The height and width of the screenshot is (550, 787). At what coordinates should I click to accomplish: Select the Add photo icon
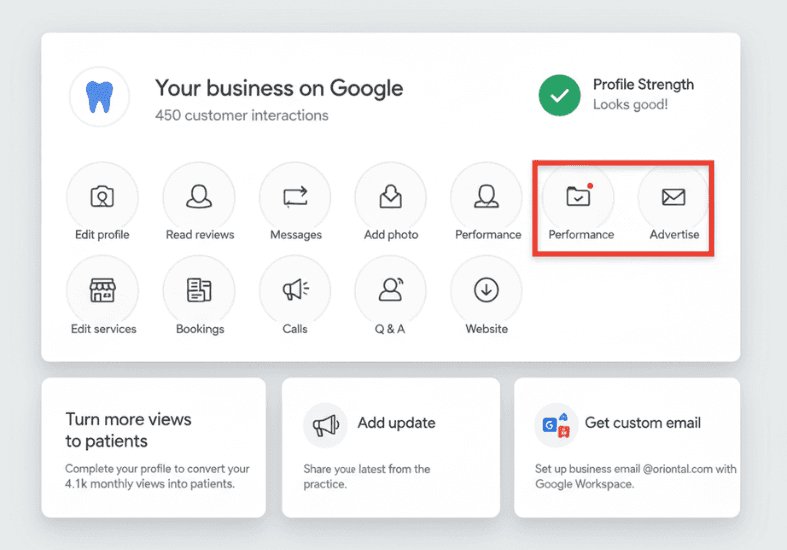pyautogui.click(x=390, y=197)
